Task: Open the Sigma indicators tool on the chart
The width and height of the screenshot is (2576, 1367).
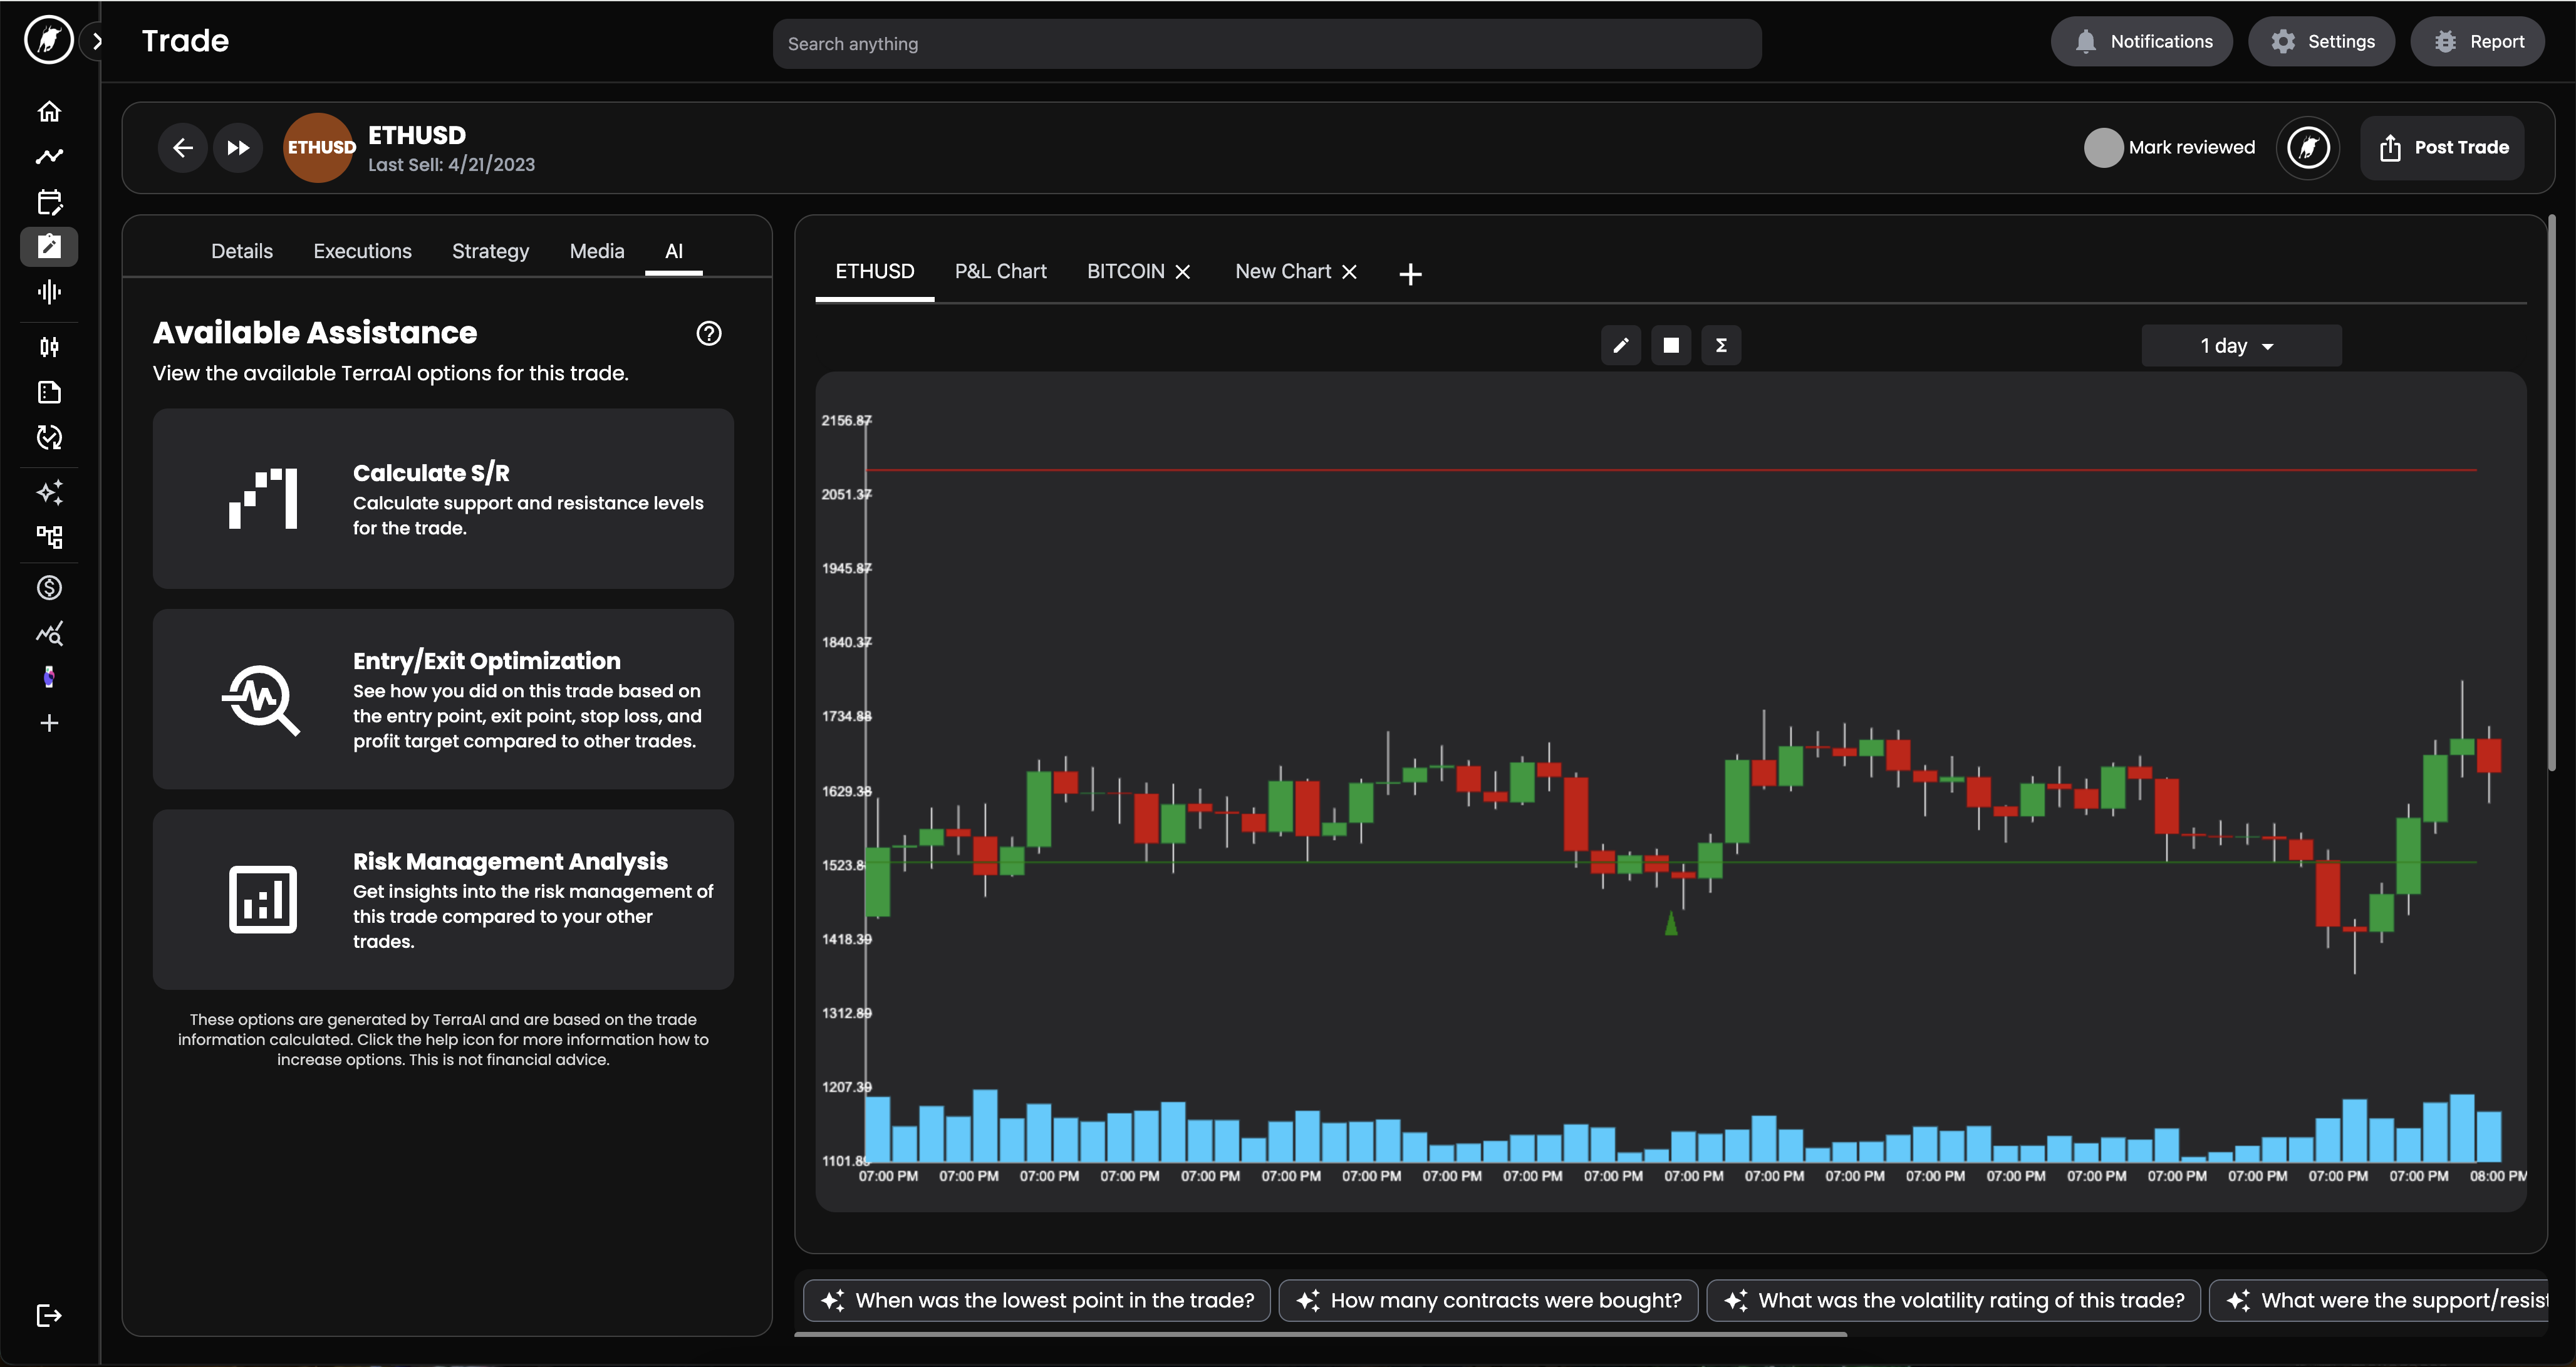Action: click(x=1722, y=345)
